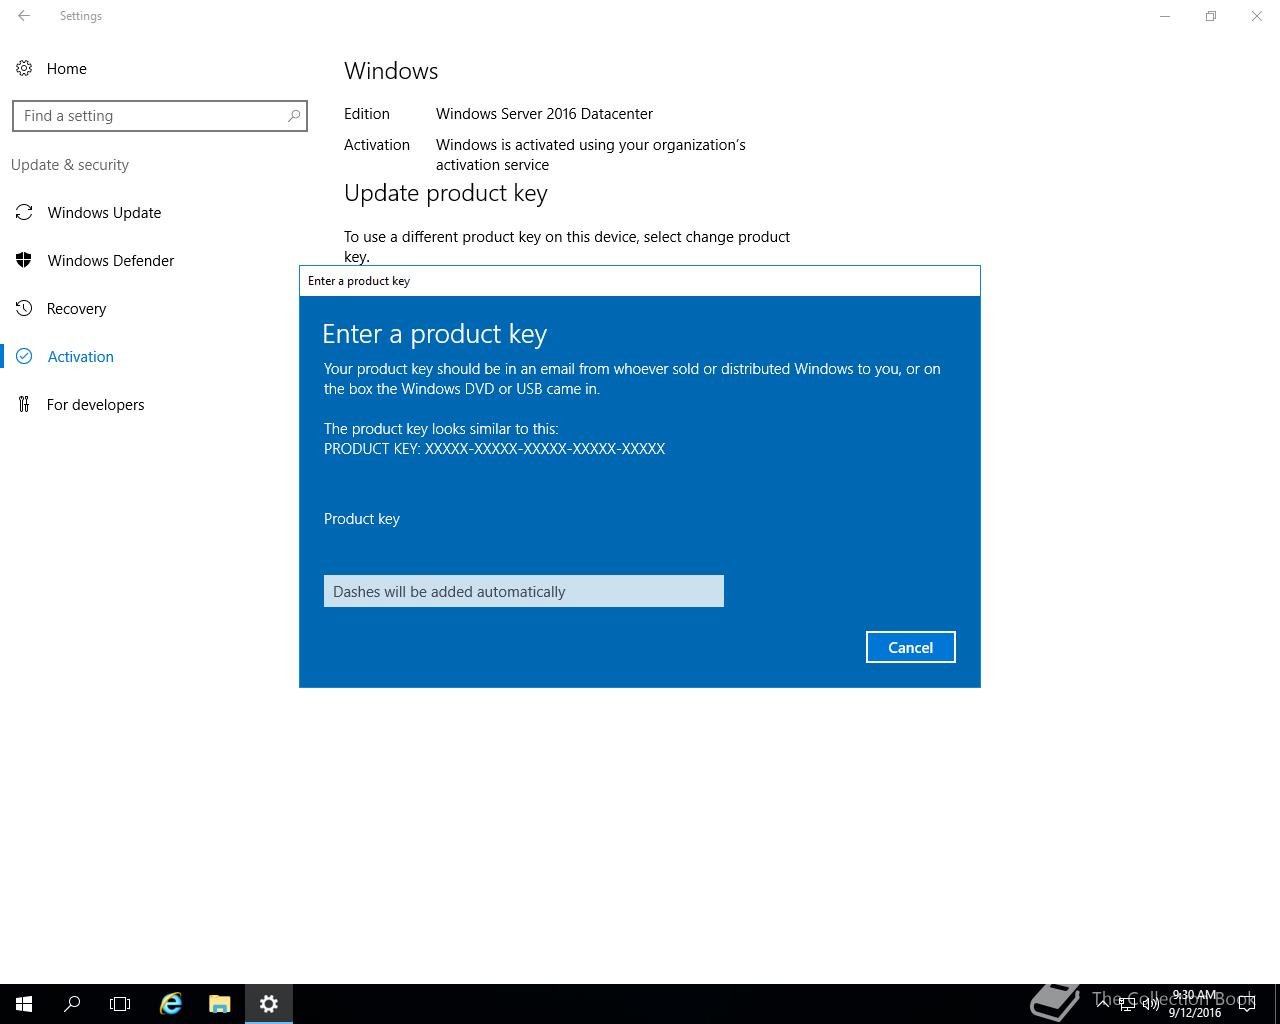The height and width of the screenshot is (1024, 1280).
Task: Click the Windows Defender shield icon
Action: point(24,260)
